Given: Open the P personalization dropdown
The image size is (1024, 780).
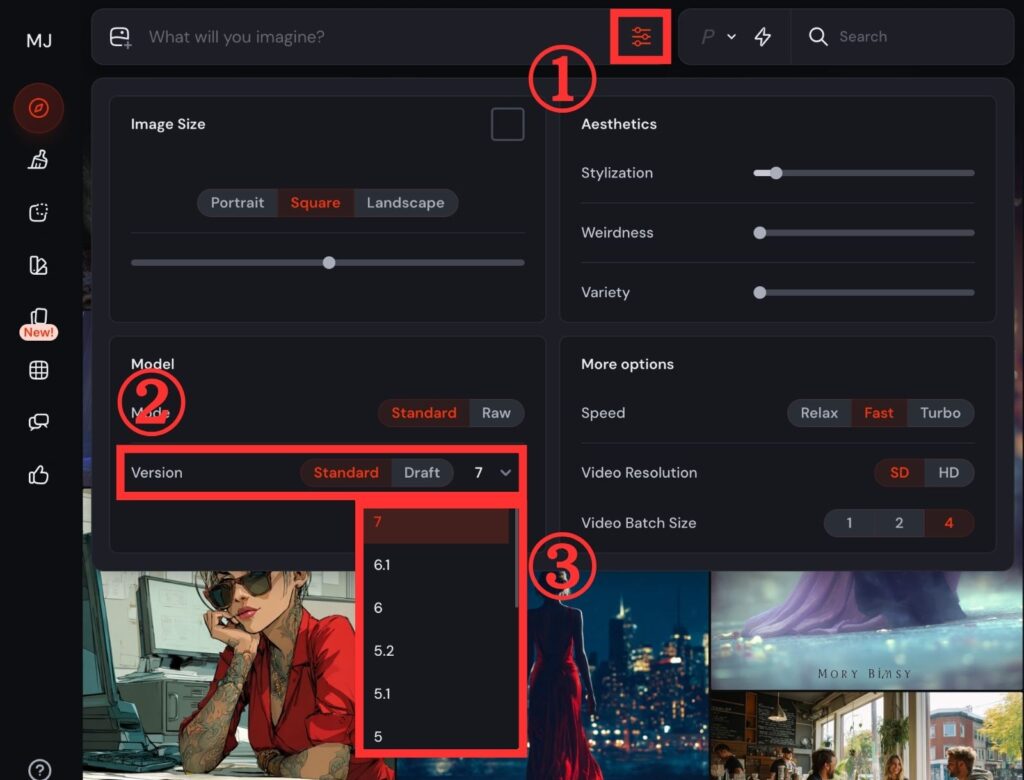Looking at the screenshot, I should (x=717, y=37).
